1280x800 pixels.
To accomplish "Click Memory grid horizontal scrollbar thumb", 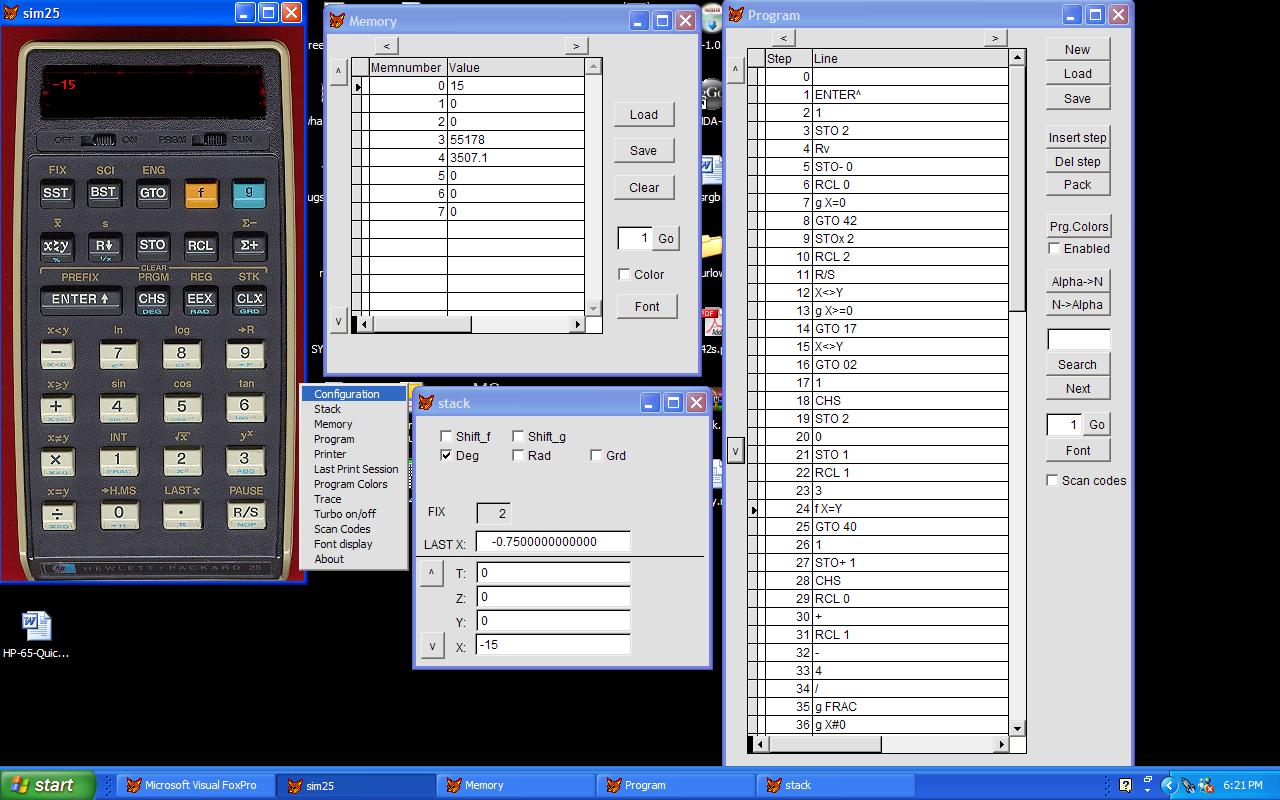I will pyautogui.click(x=421, y=324).
